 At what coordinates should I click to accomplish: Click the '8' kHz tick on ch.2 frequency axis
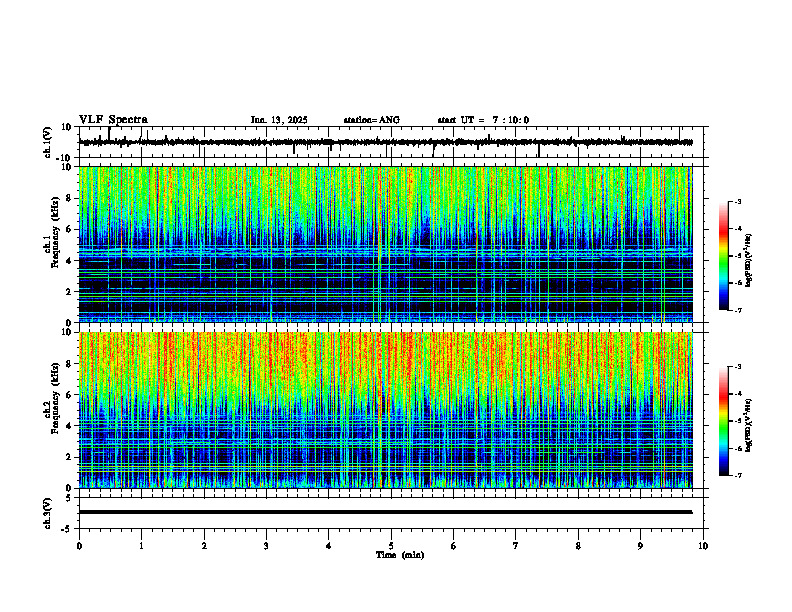coord(70,364)
